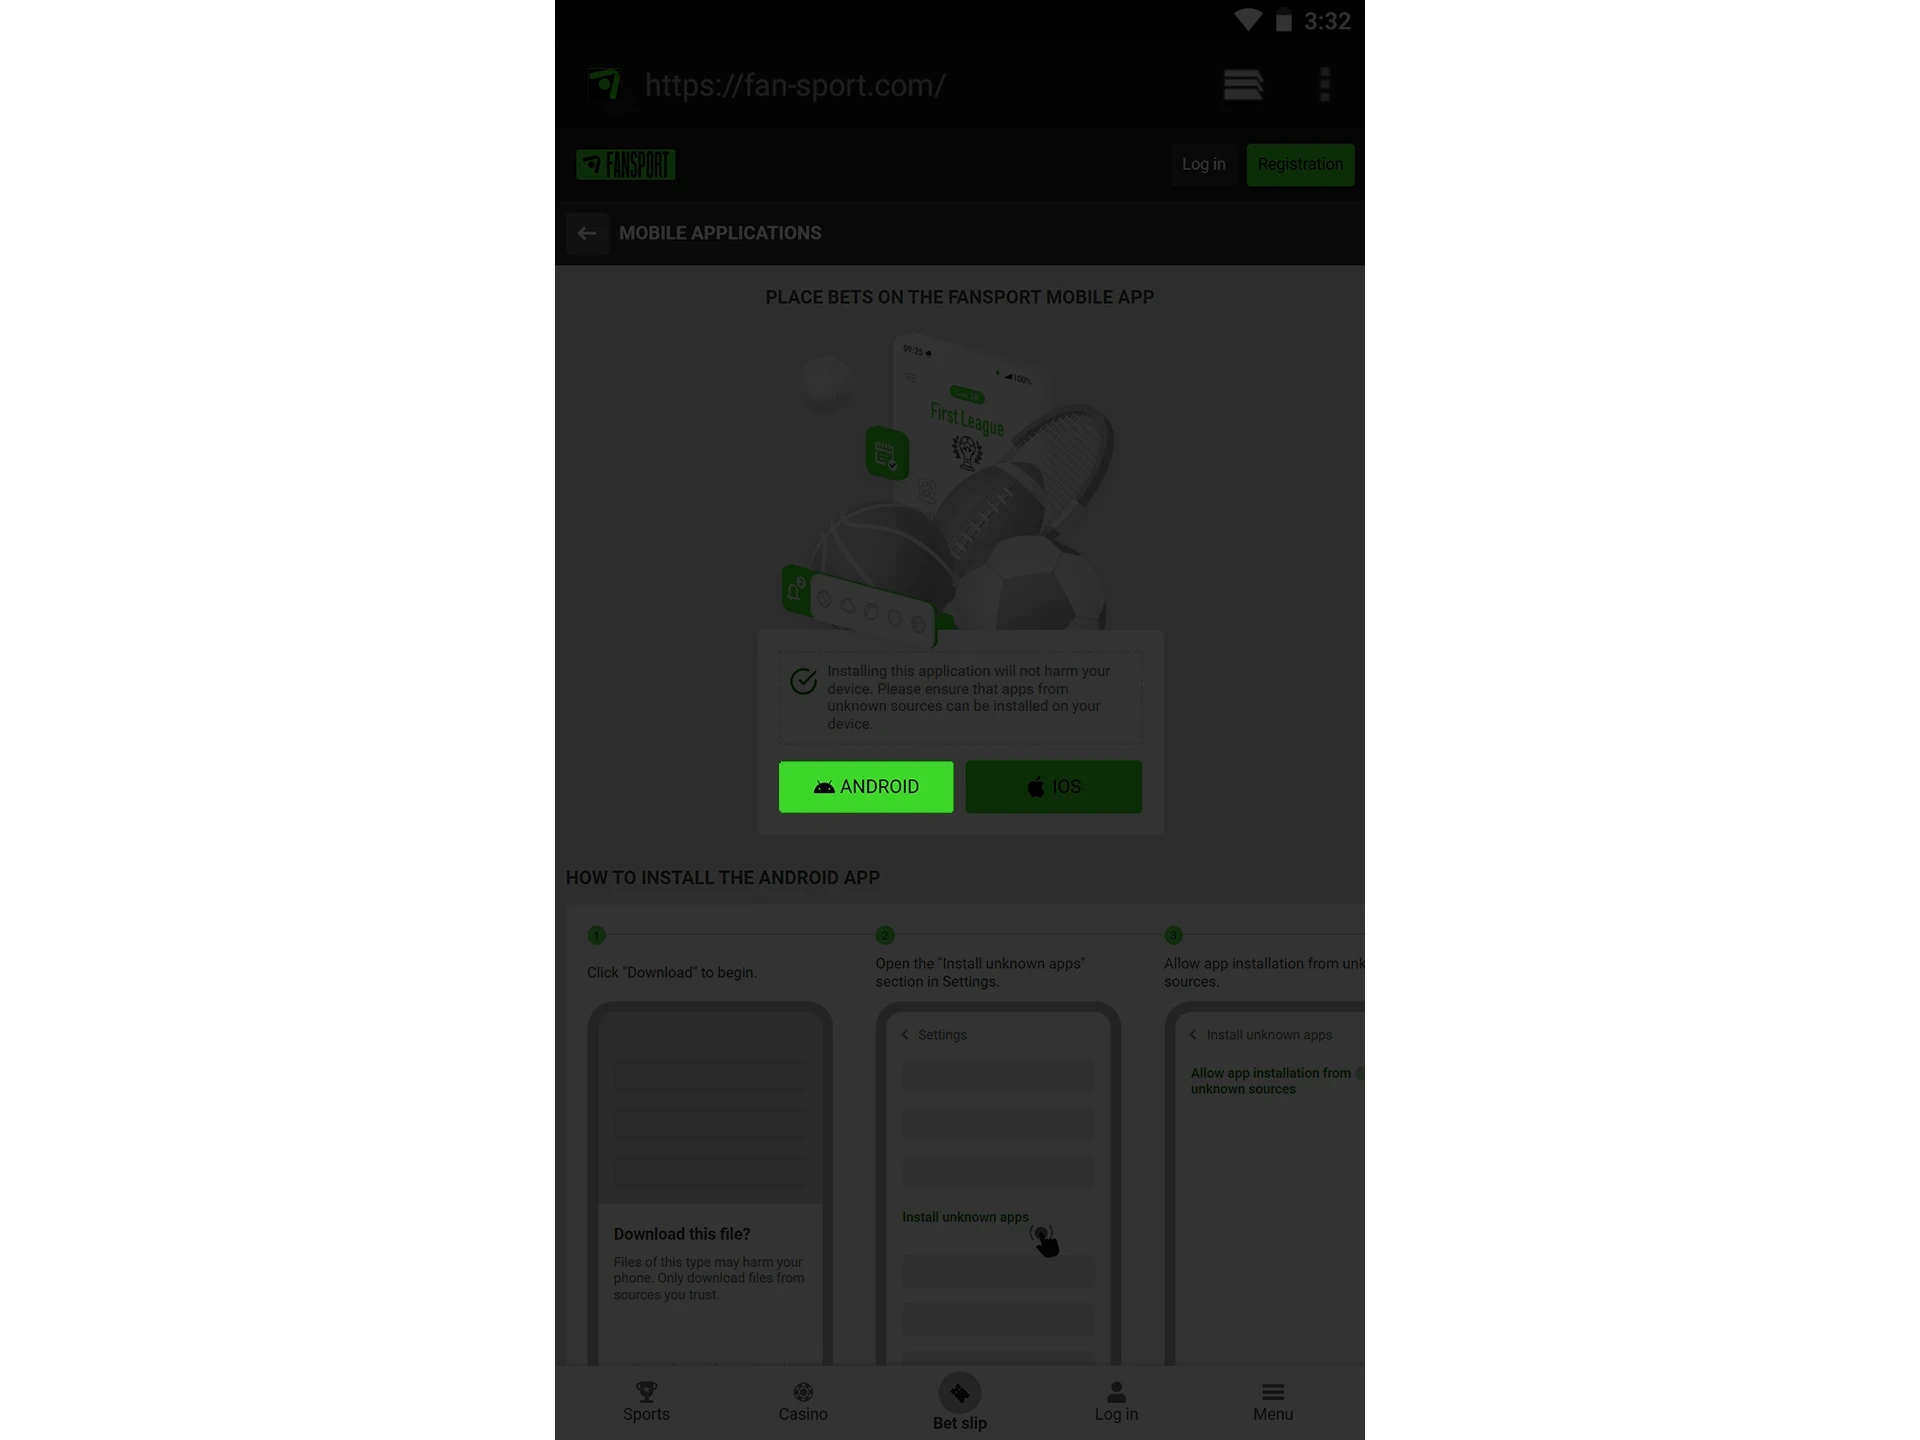Viewport: 1920px width, 1440px height.
Task: Click the Log in text link
Action: [1203, 163]
